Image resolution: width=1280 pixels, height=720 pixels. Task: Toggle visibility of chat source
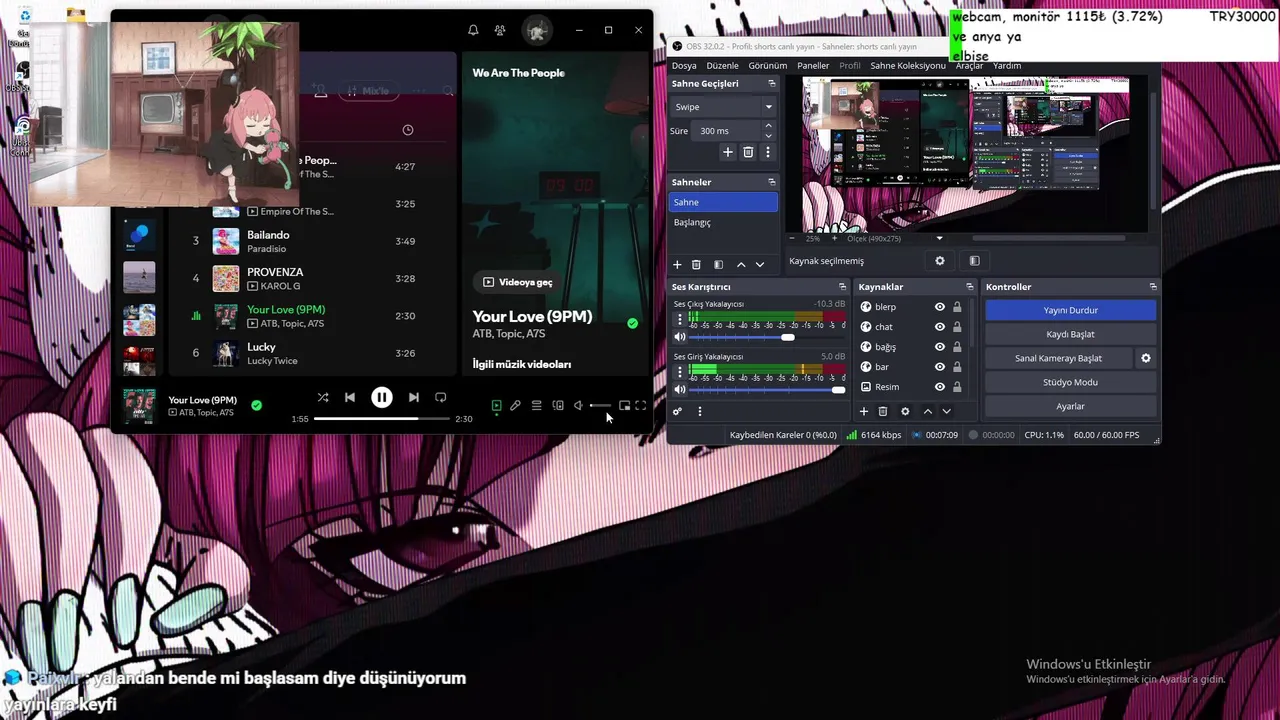[x=939, y=327]
